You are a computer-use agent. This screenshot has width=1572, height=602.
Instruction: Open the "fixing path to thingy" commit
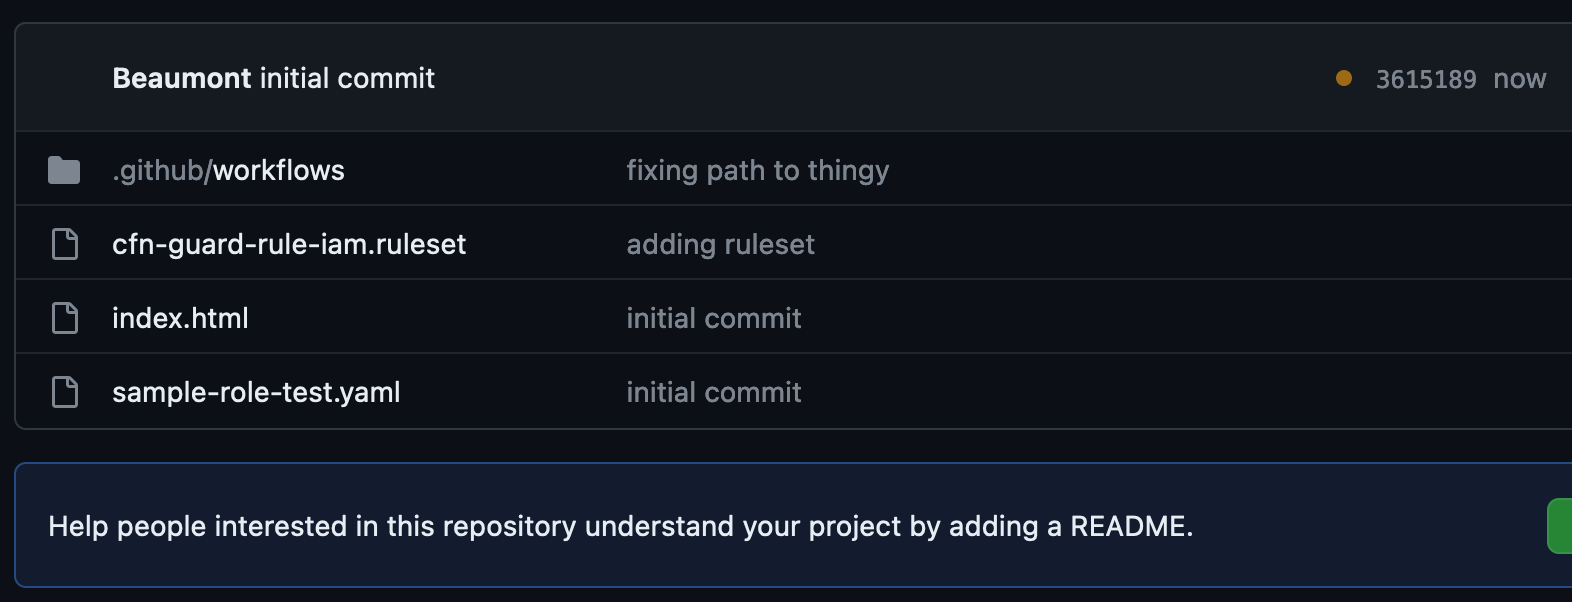pyautogui.click(x=757, y=170)
